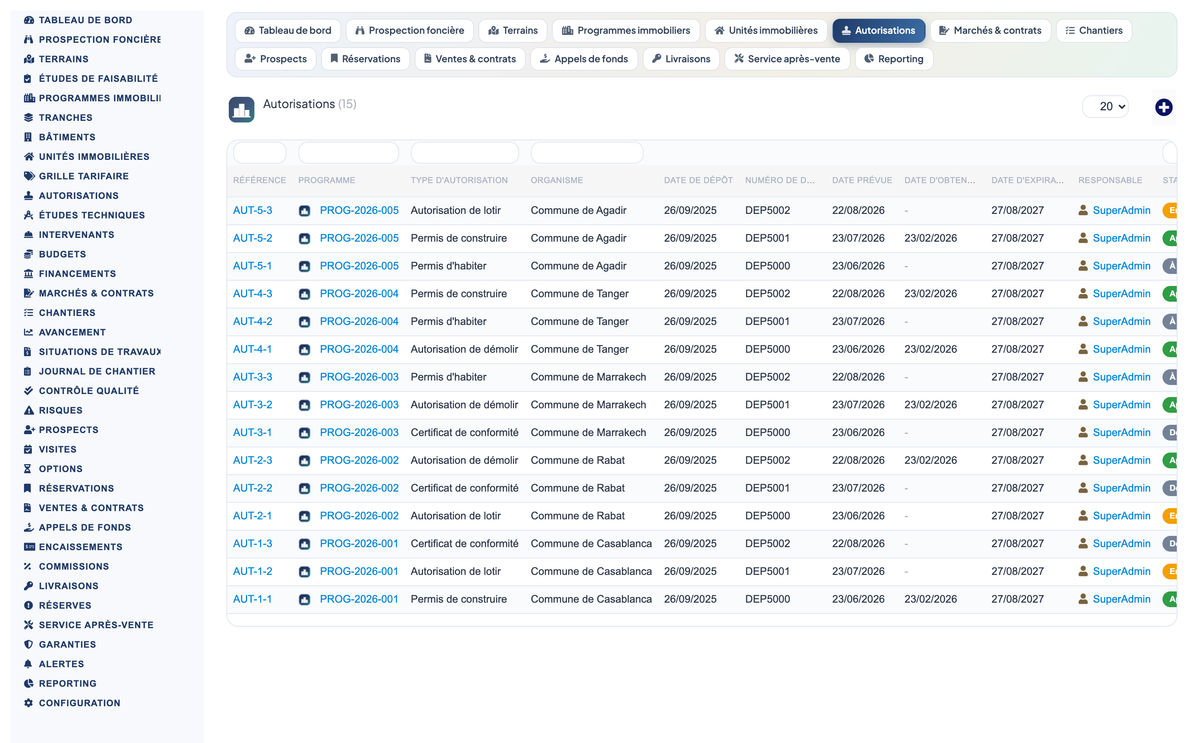1200x743 pixels.
Task: Click 'Commune de Casablanca' in AUT-1-3 row
Action: point(592,544)
